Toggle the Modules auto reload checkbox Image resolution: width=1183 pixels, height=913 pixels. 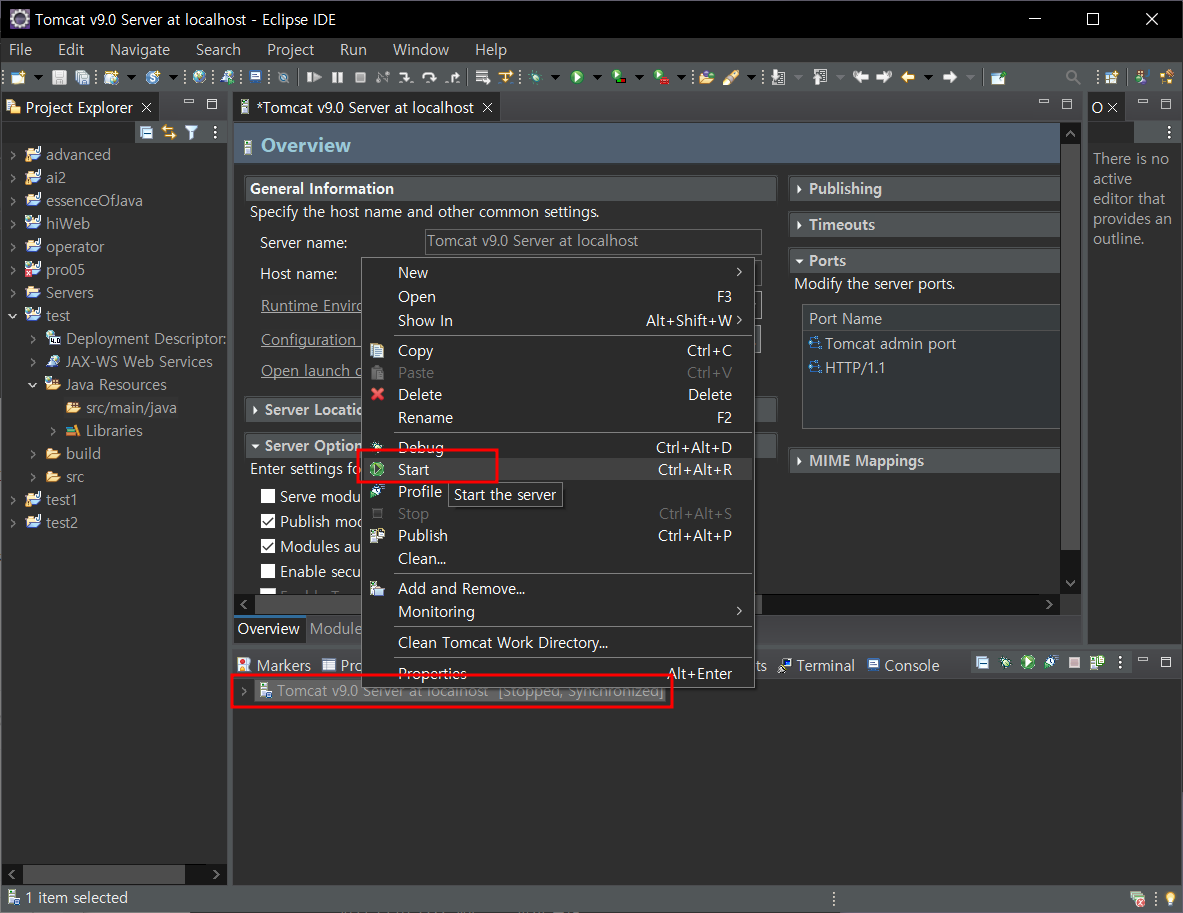click(268, 546)
